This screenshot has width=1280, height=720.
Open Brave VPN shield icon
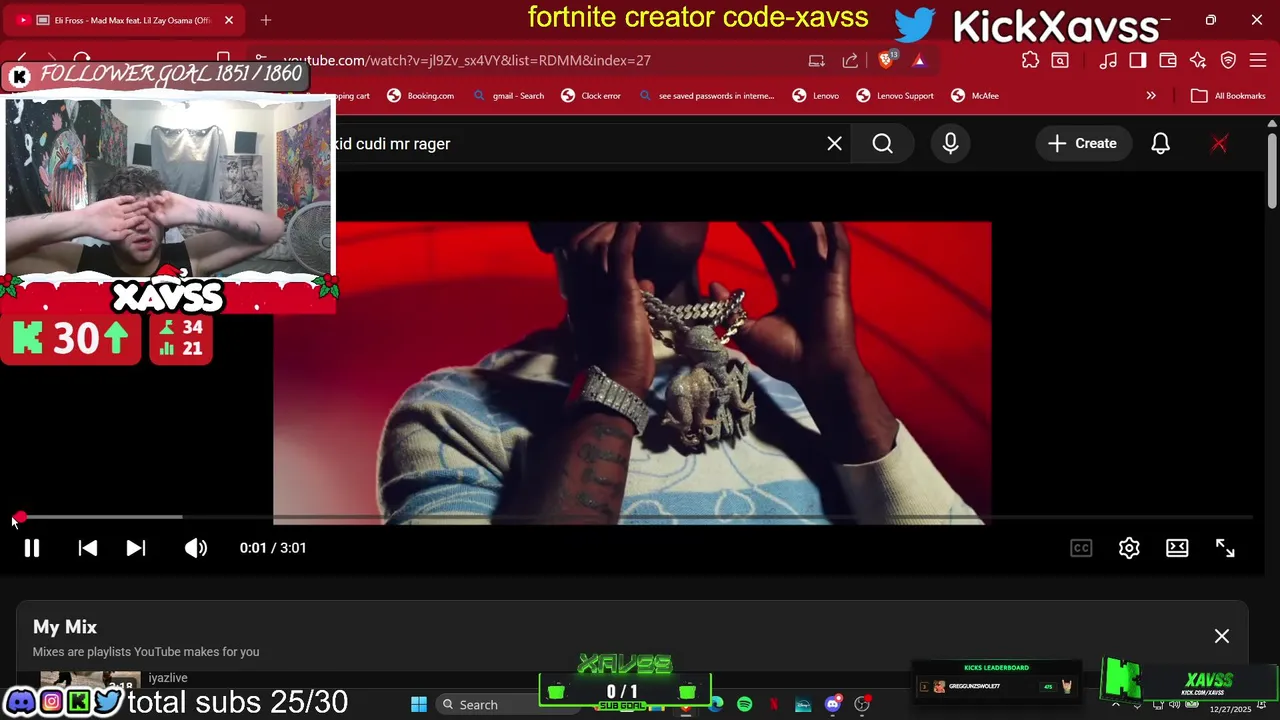coord(1229,60)
